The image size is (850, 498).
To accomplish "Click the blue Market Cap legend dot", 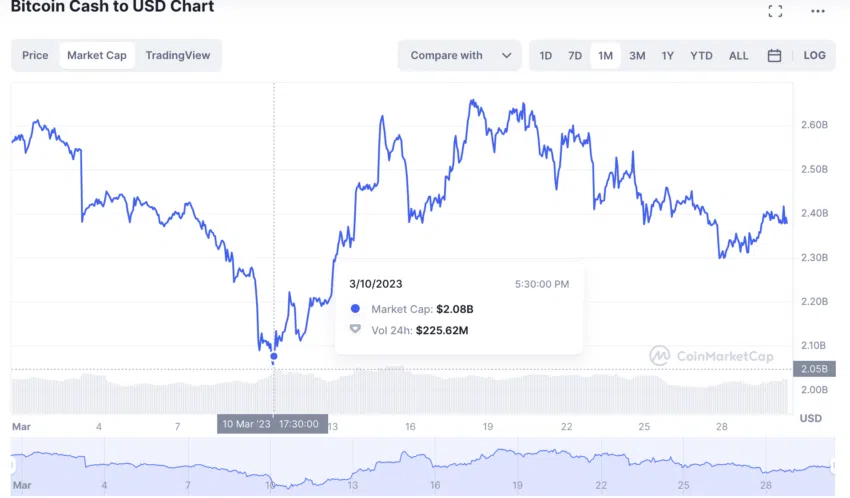I will (x=355, y=309).
